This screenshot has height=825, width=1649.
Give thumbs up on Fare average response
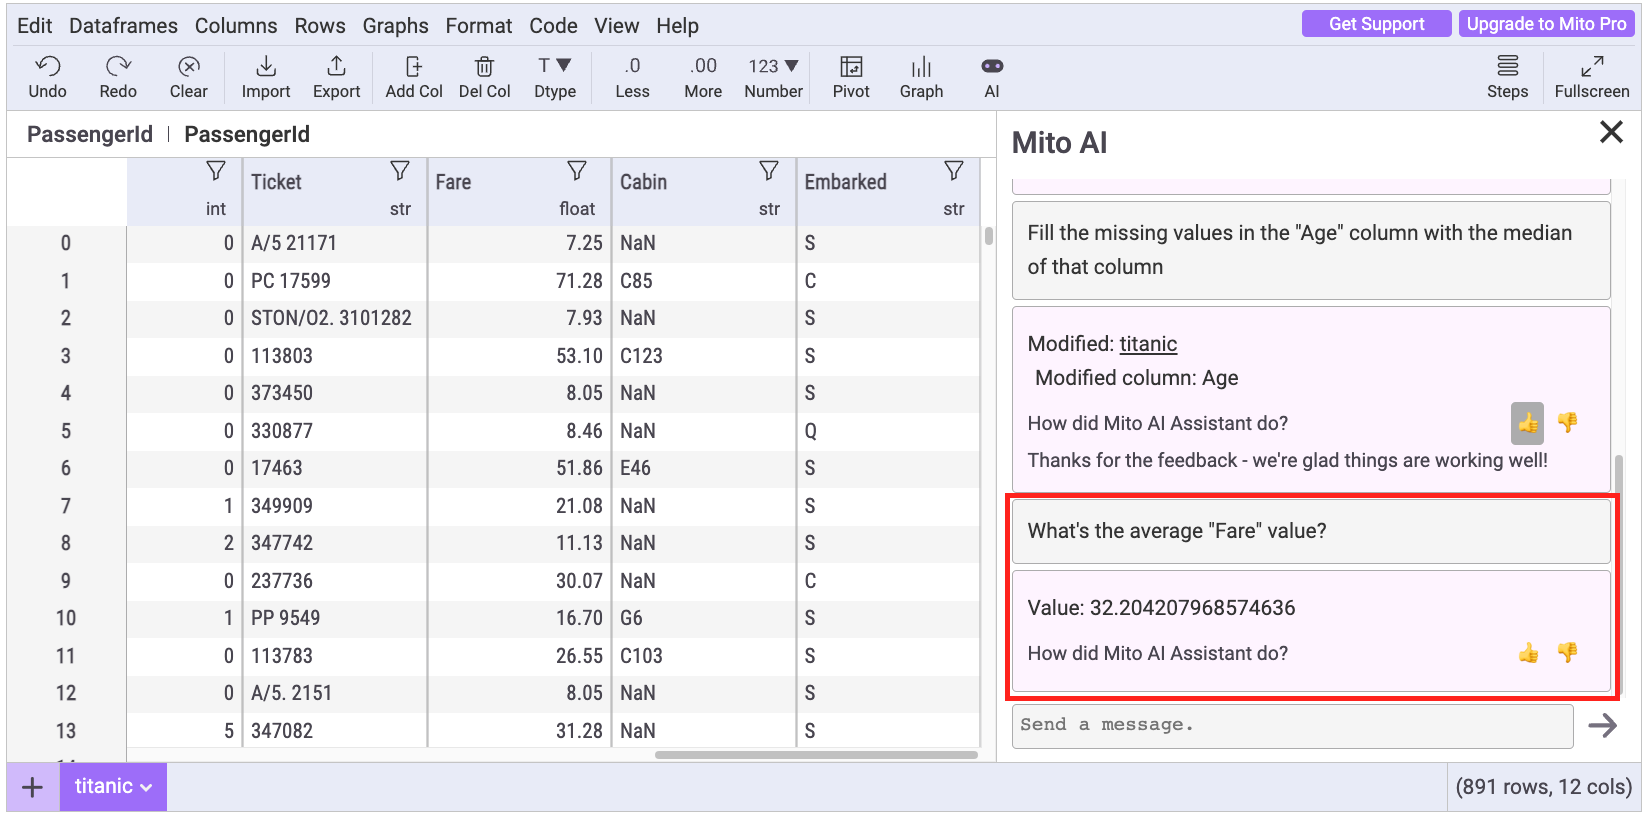pyautogui.click(x=1528, y=653)
